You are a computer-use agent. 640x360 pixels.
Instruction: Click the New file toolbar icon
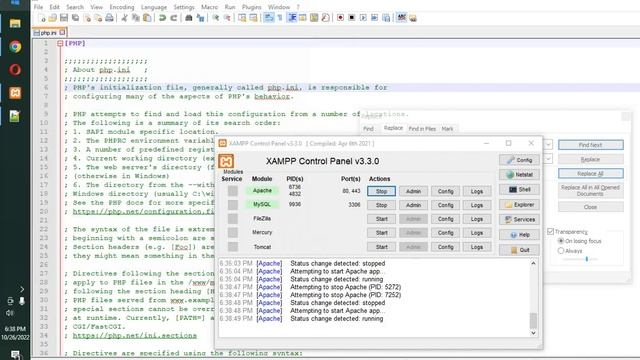(x=42, y=18)
